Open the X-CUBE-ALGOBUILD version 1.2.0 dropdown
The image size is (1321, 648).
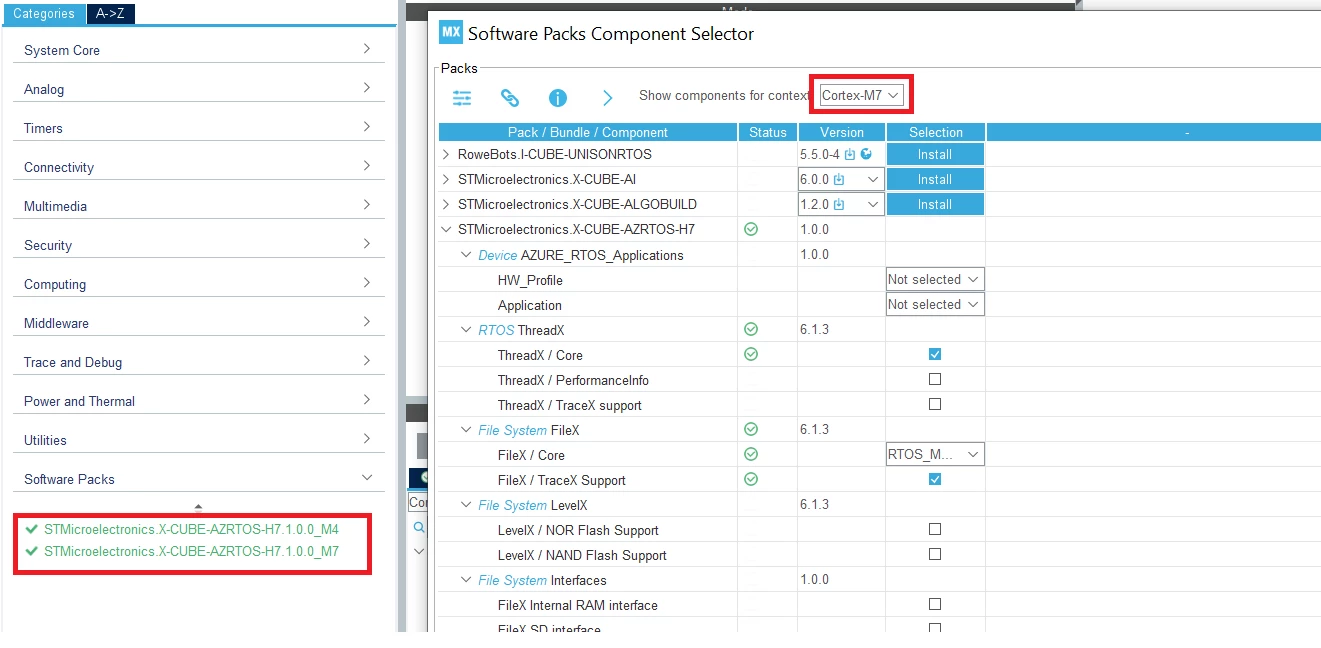point(841,205)
